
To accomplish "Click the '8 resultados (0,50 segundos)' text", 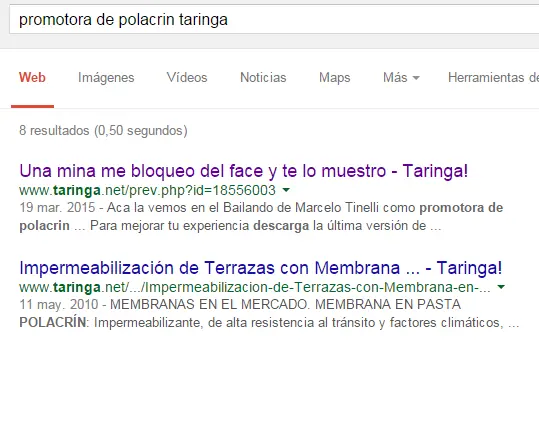I will [x=103, y=131].
